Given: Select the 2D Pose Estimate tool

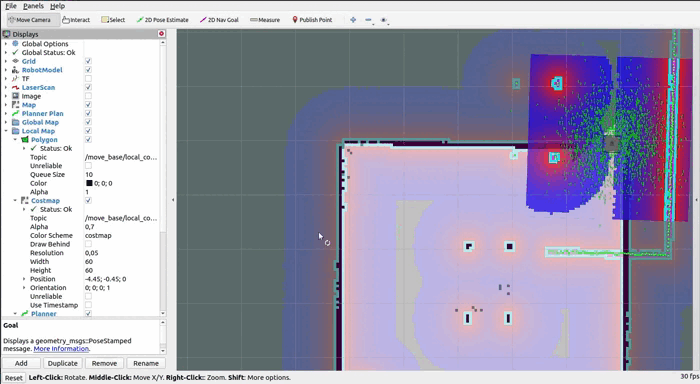Looking at the screenshot, I should [x=162, y=20].
